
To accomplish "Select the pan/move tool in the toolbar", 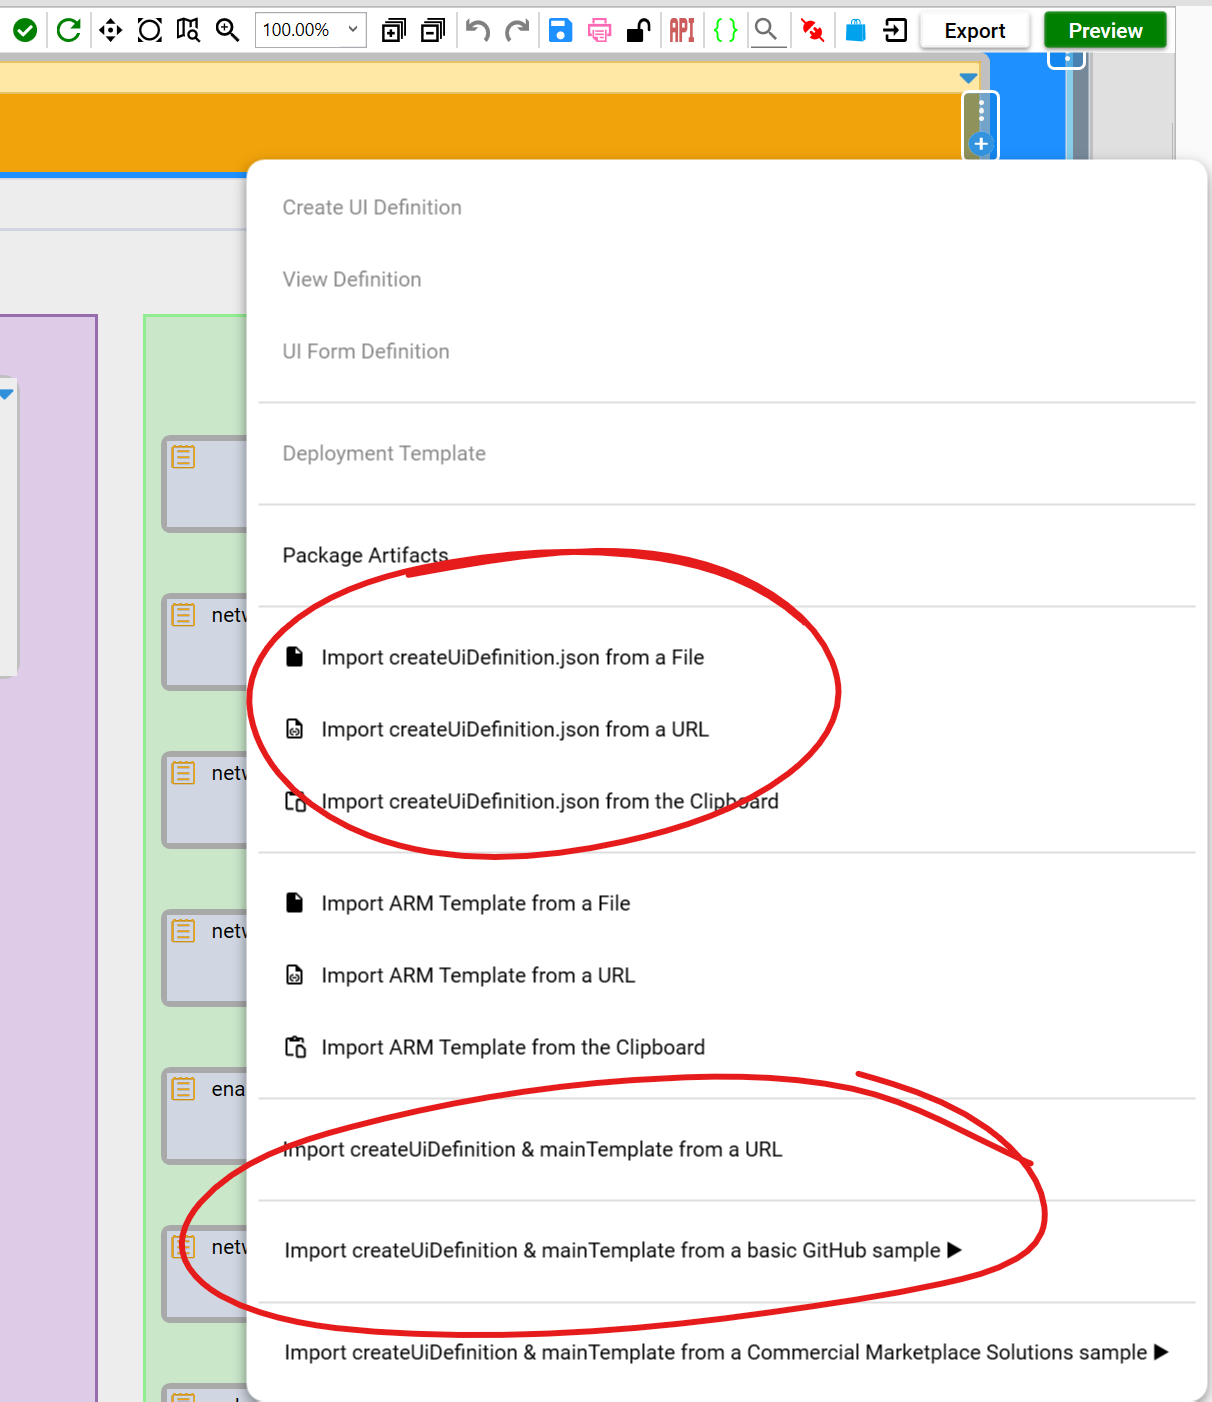I will pyautogui.click(x=110, y=29).
